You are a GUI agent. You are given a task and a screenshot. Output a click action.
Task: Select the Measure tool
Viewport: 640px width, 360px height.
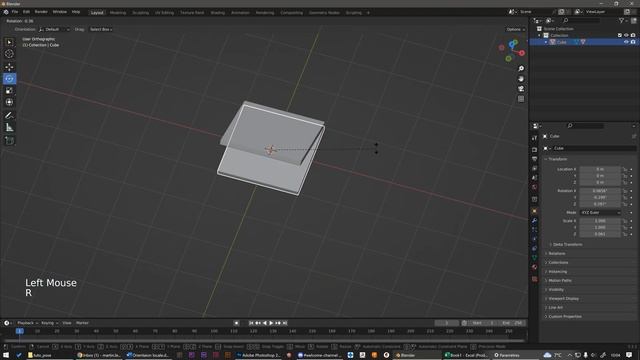(x=9, y=128)
